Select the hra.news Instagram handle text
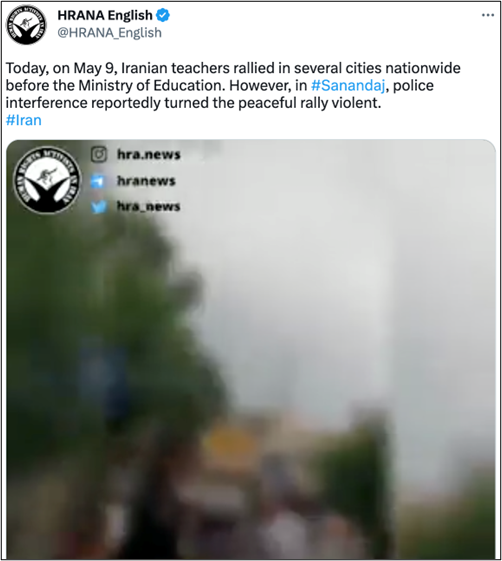 [148, 155]
